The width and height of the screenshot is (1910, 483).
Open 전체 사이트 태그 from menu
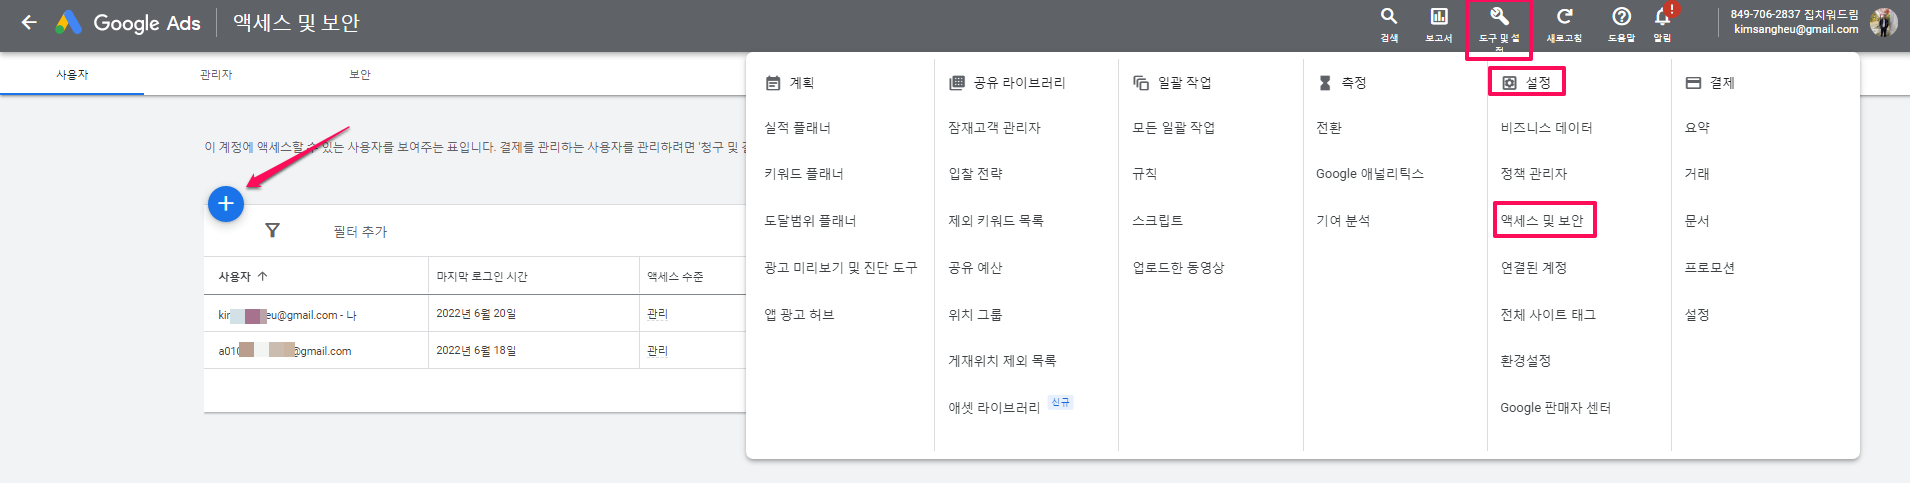click(x=1548, y=315)
